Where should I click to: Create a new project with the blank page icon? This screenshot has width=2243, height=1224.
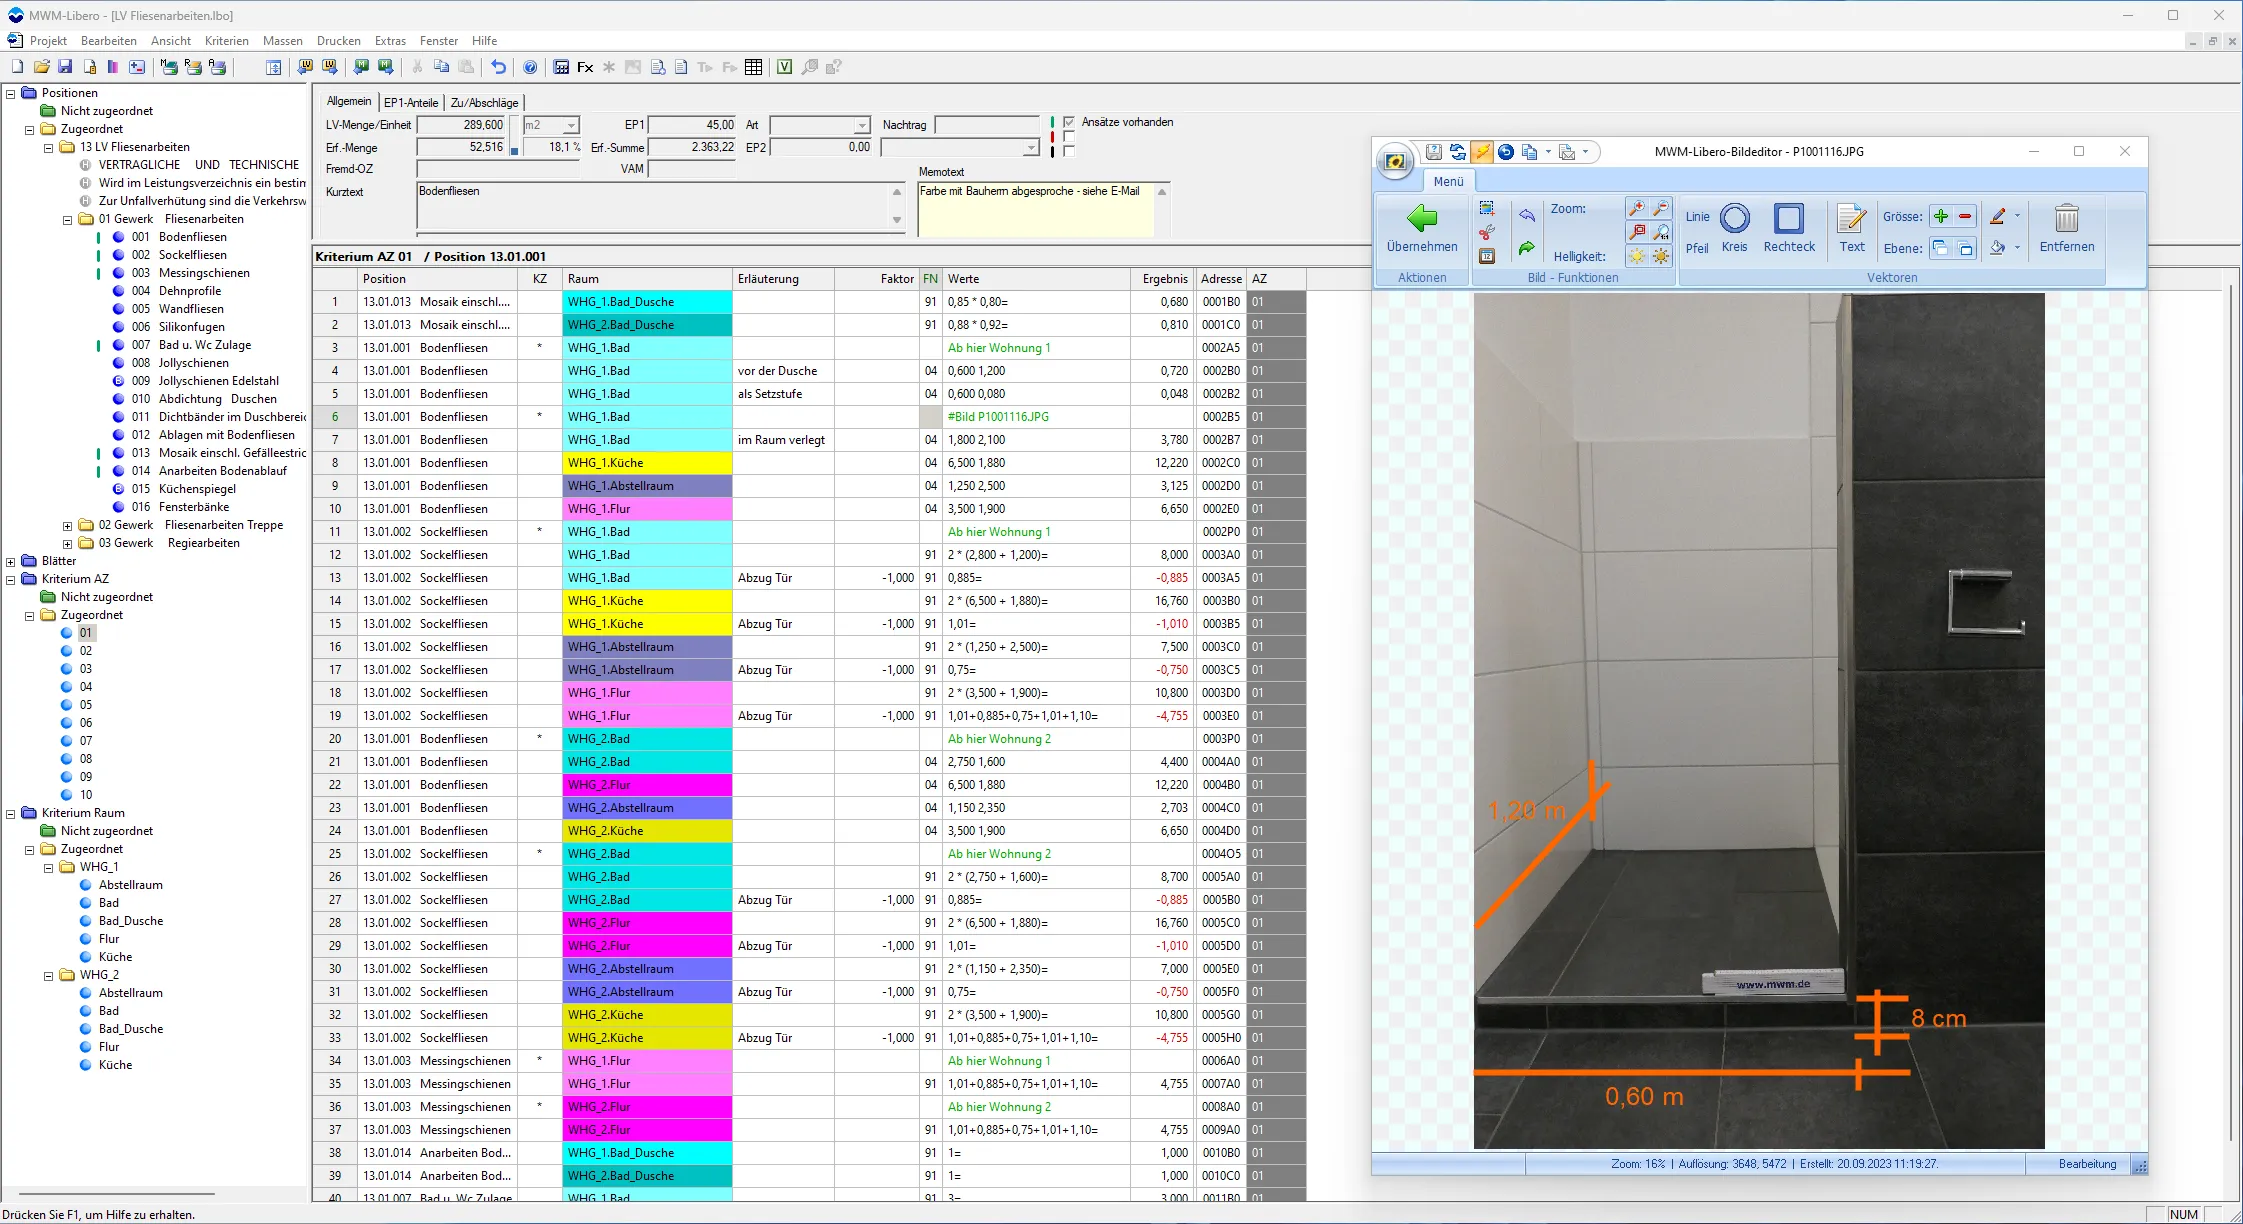click(17, 67)
